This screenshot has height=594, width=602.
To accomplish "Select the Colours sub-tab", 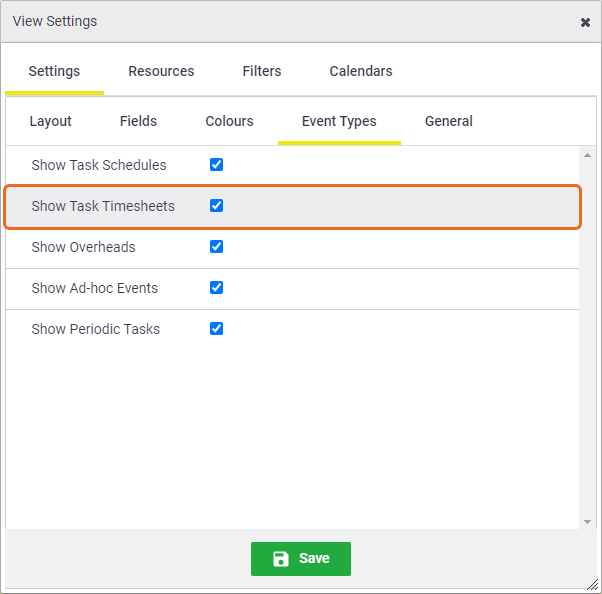I will pyautogui.click(x=229, y=121).
